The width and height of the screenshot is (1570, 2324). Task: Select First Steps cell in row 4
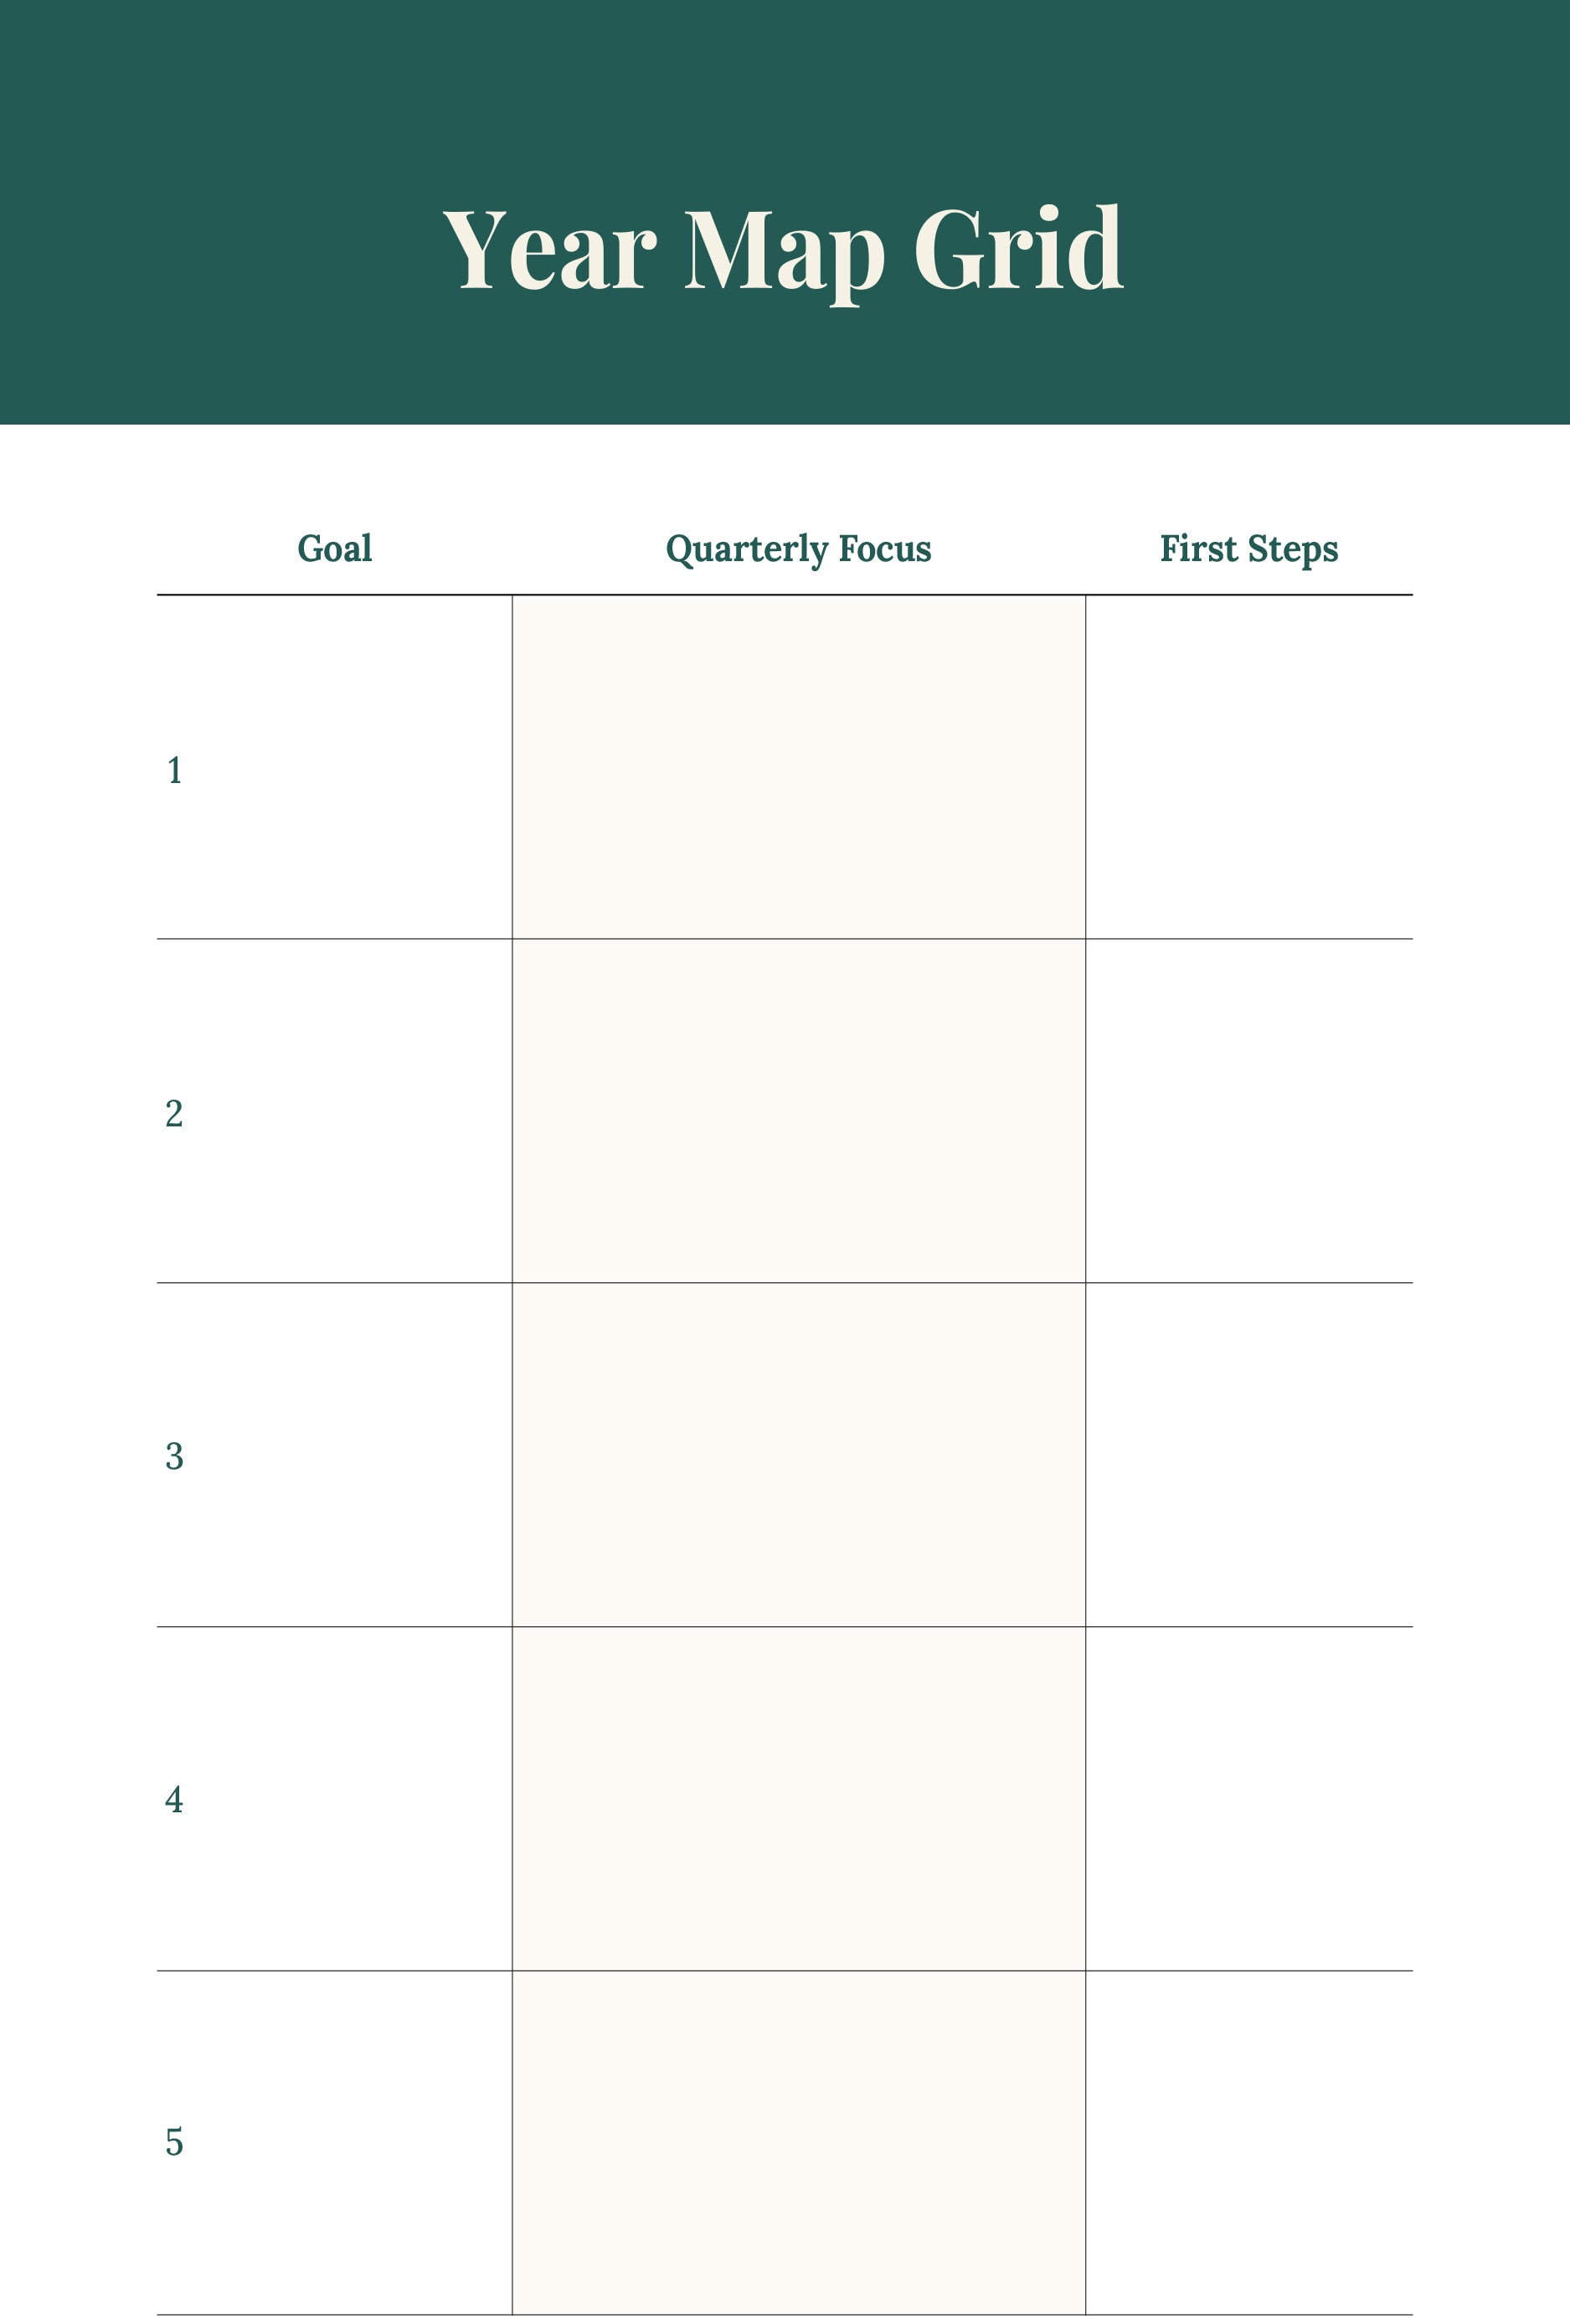click(x=1248, y=1798)
